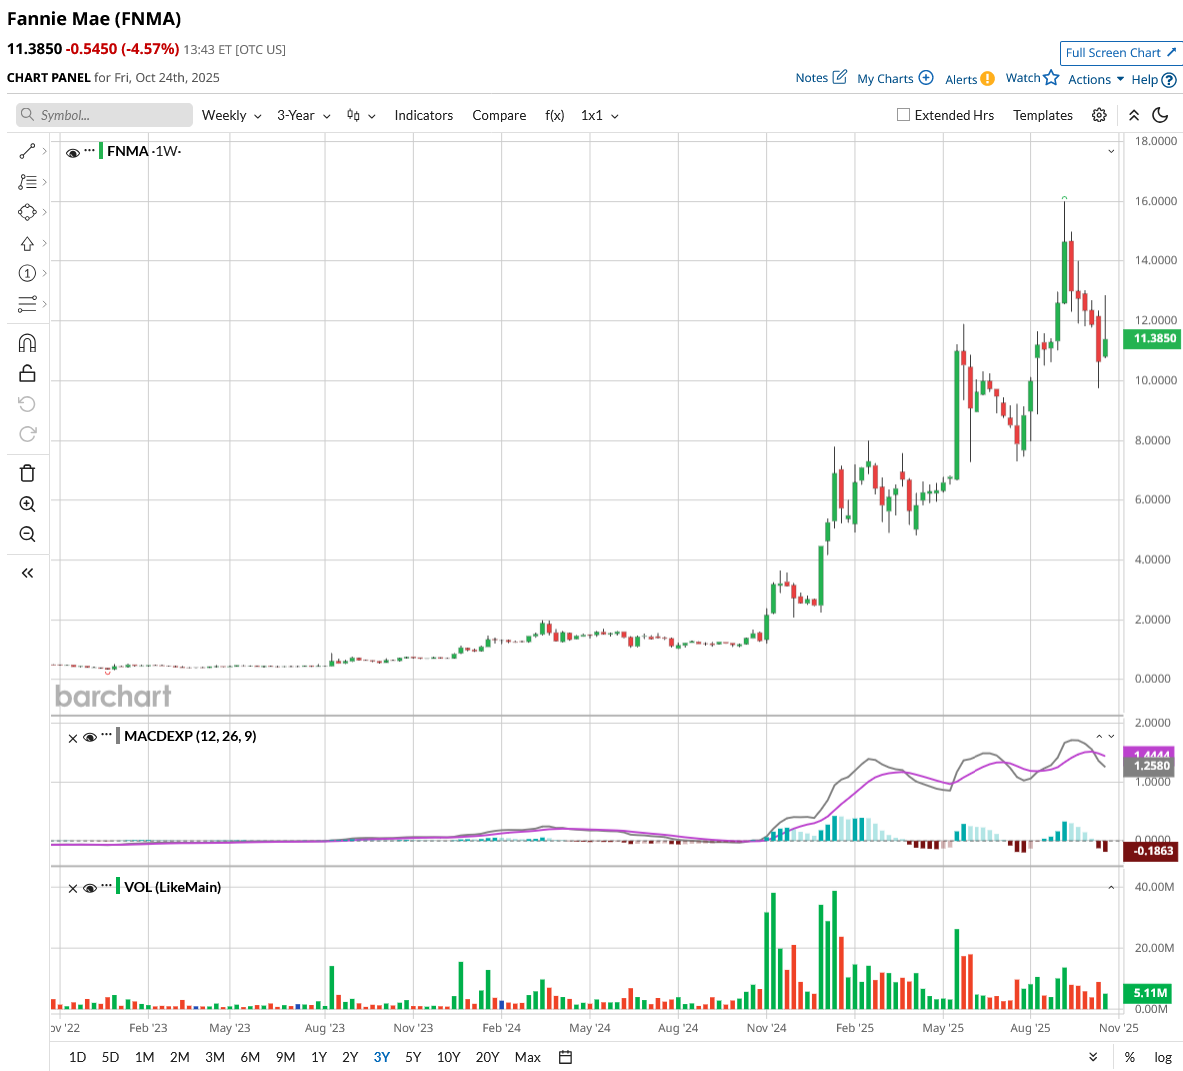Open the numbered annotation tool
The height and width of the screenshot is (1071, 1183).
[x=27, y=273]
